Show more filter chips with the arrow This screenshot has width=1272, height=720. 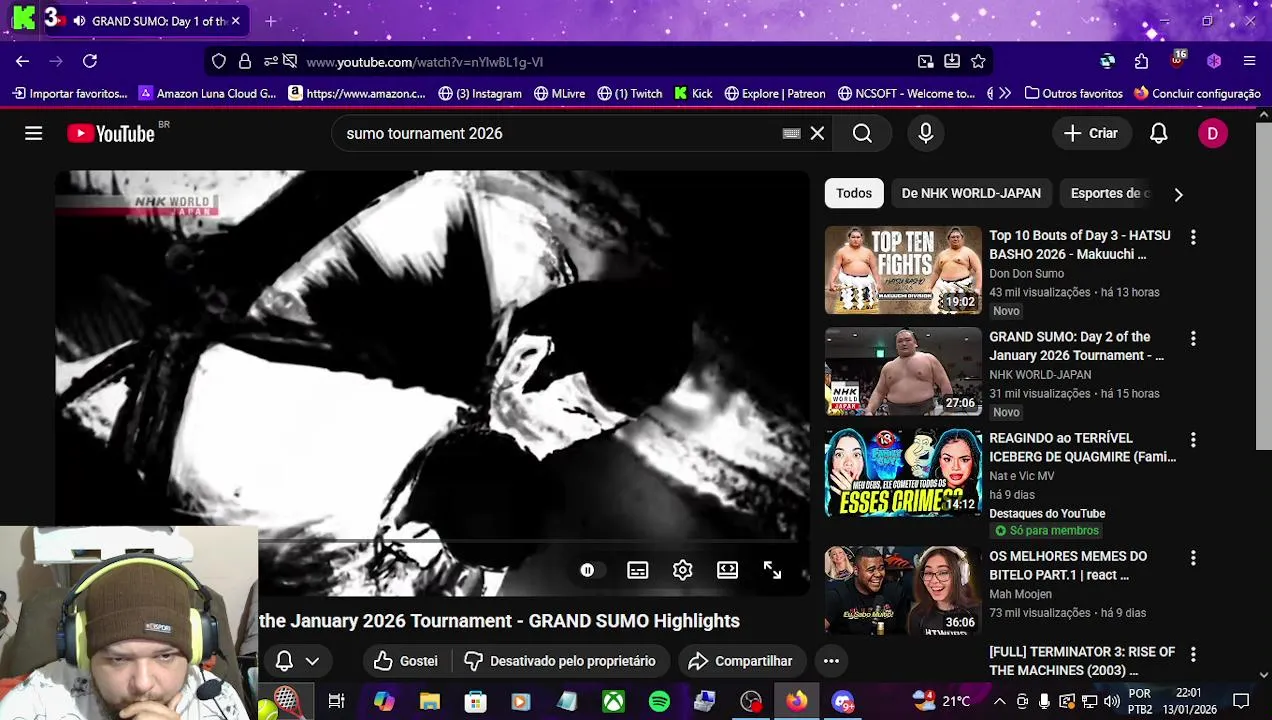[x=1178, y=194]
